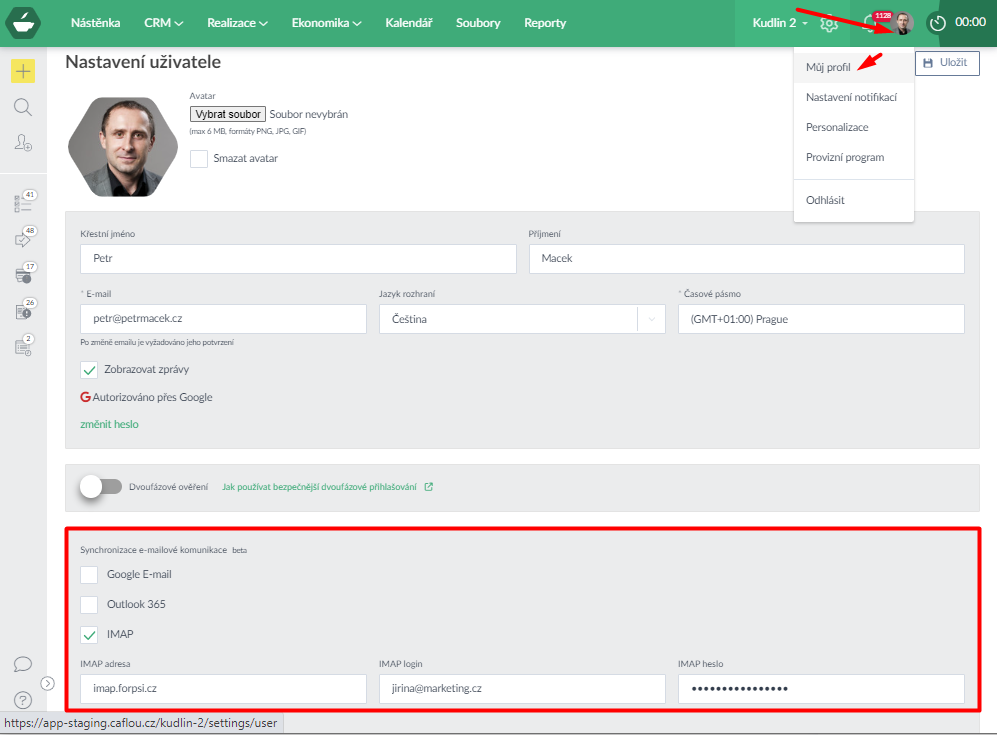Screen dimensions: 997x735
Task: Open the chat bubble icon in the sidebar
Action: (22, 664)
